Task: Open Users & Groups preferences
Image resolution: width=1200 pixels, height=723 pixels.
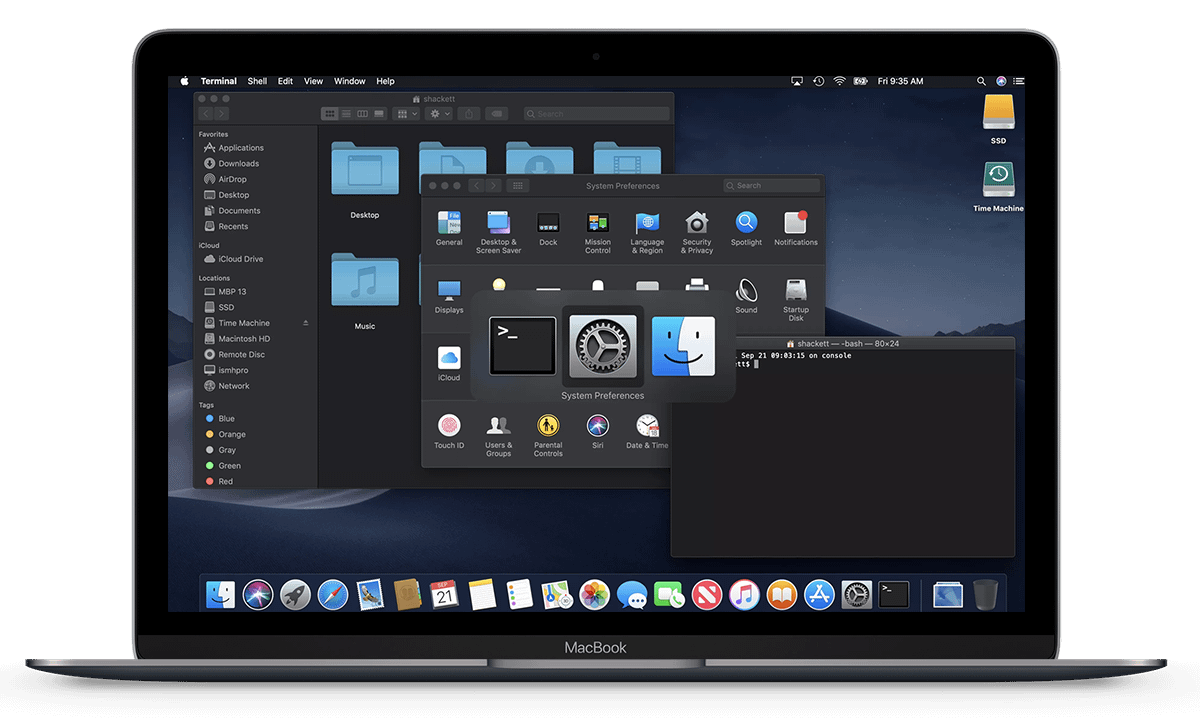Action: (x=498, y=435)
